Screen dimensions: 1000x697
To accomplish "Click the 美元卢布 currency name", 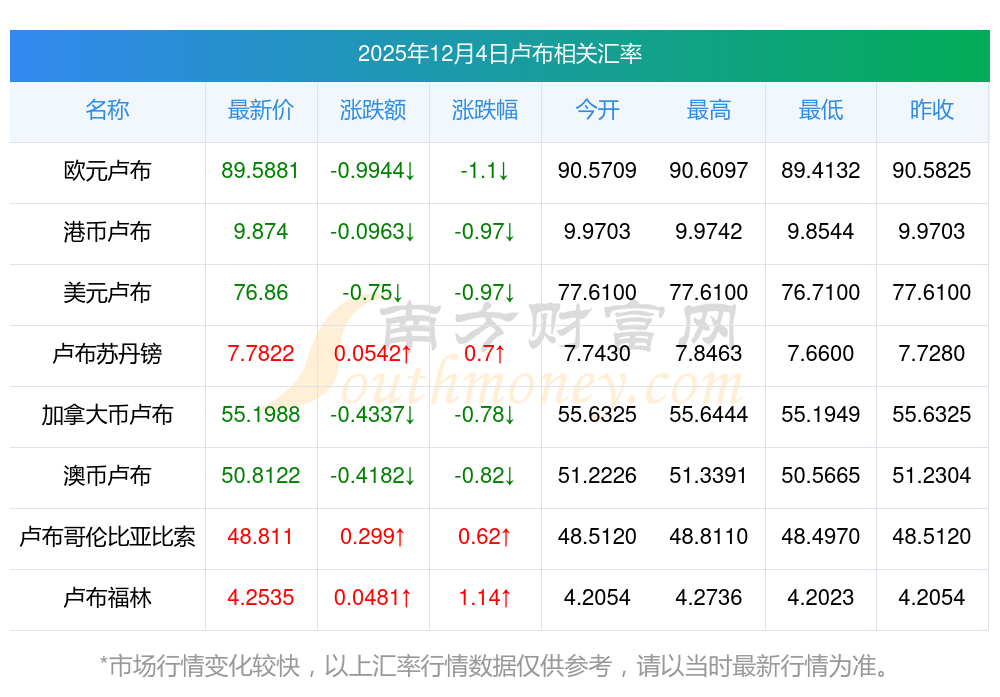I will [x=107, y=293].
